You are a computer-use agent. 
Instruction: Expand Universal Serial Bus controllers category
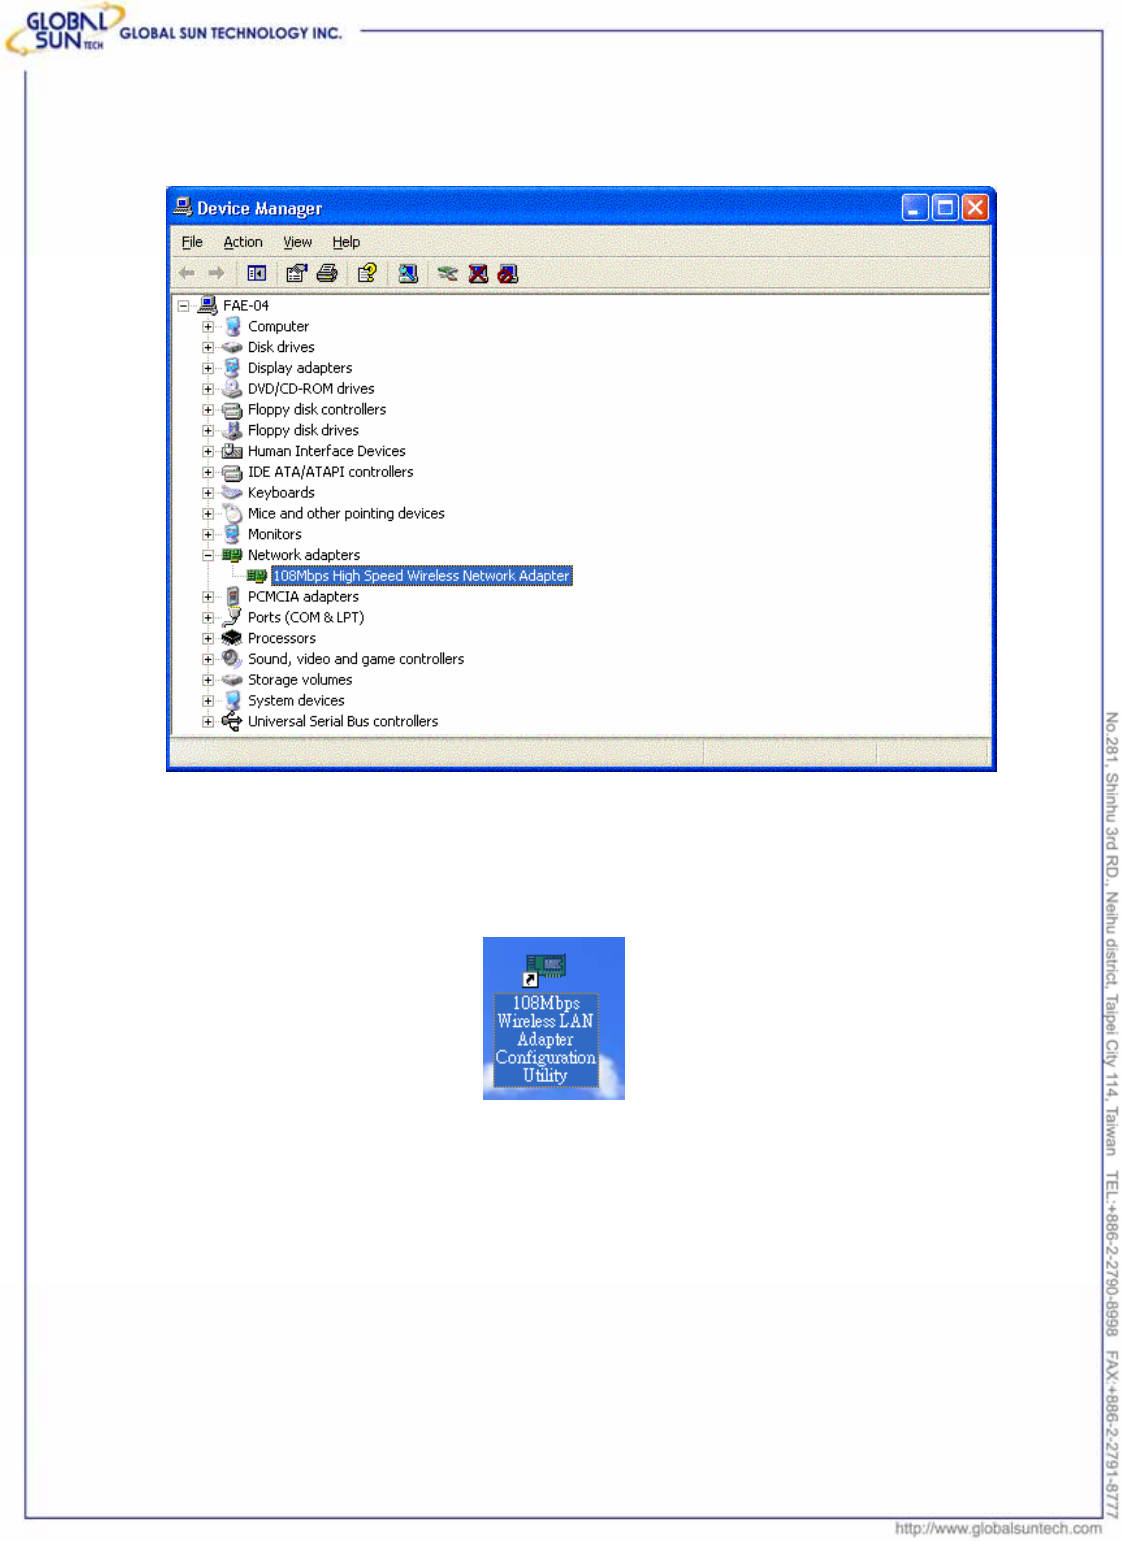click(208, 722)
